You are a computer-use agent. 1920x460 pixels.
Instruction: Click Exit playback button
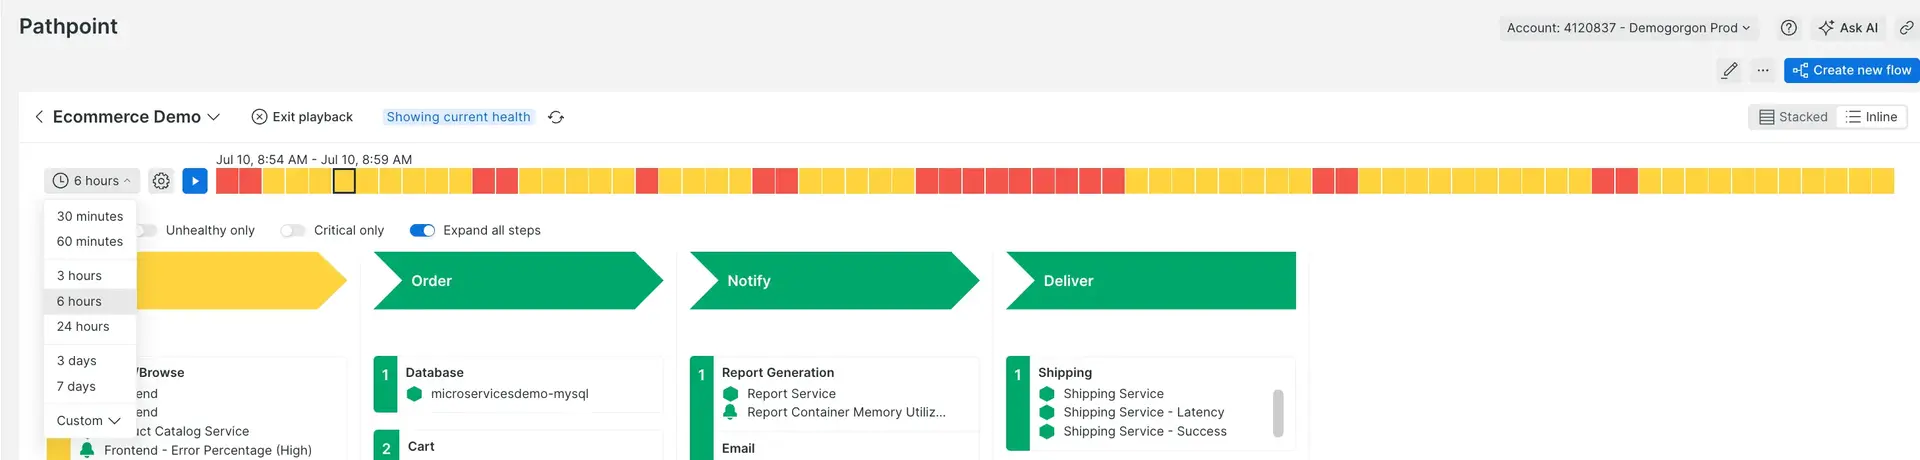coord(302,117)
